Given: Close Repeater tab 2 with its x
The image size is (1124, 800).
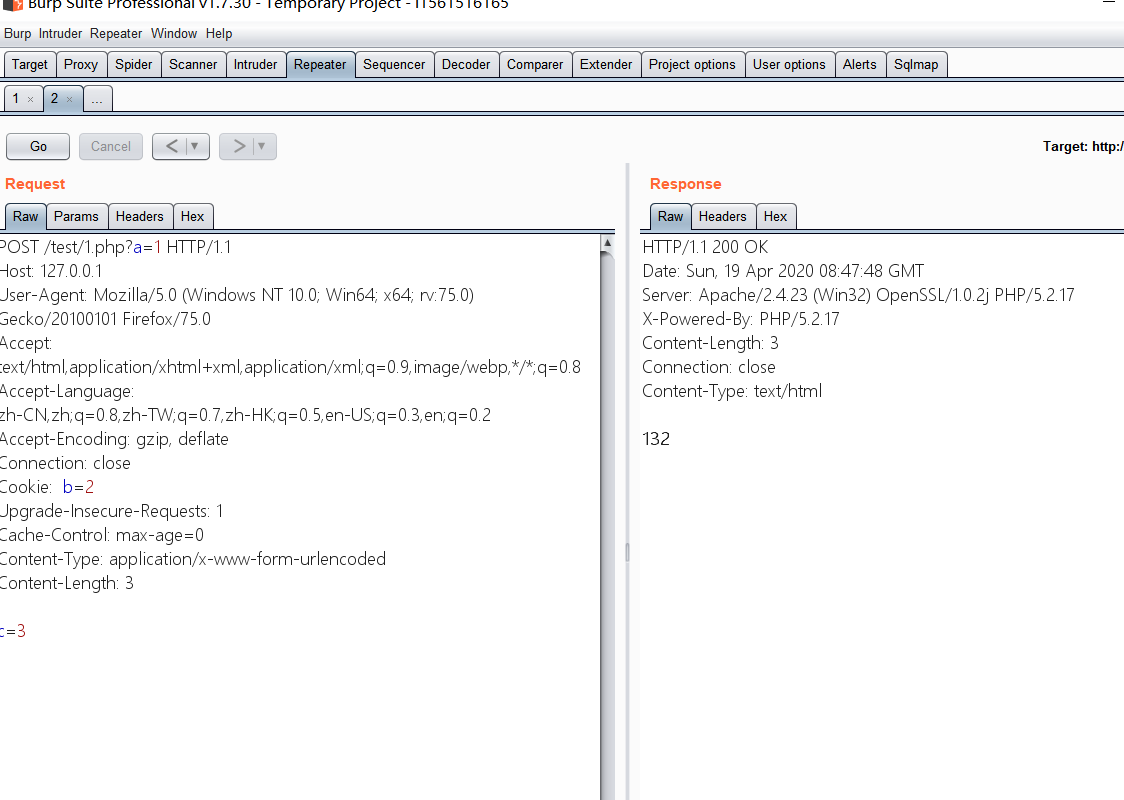Looking at the screenshot, I should 70,100.
